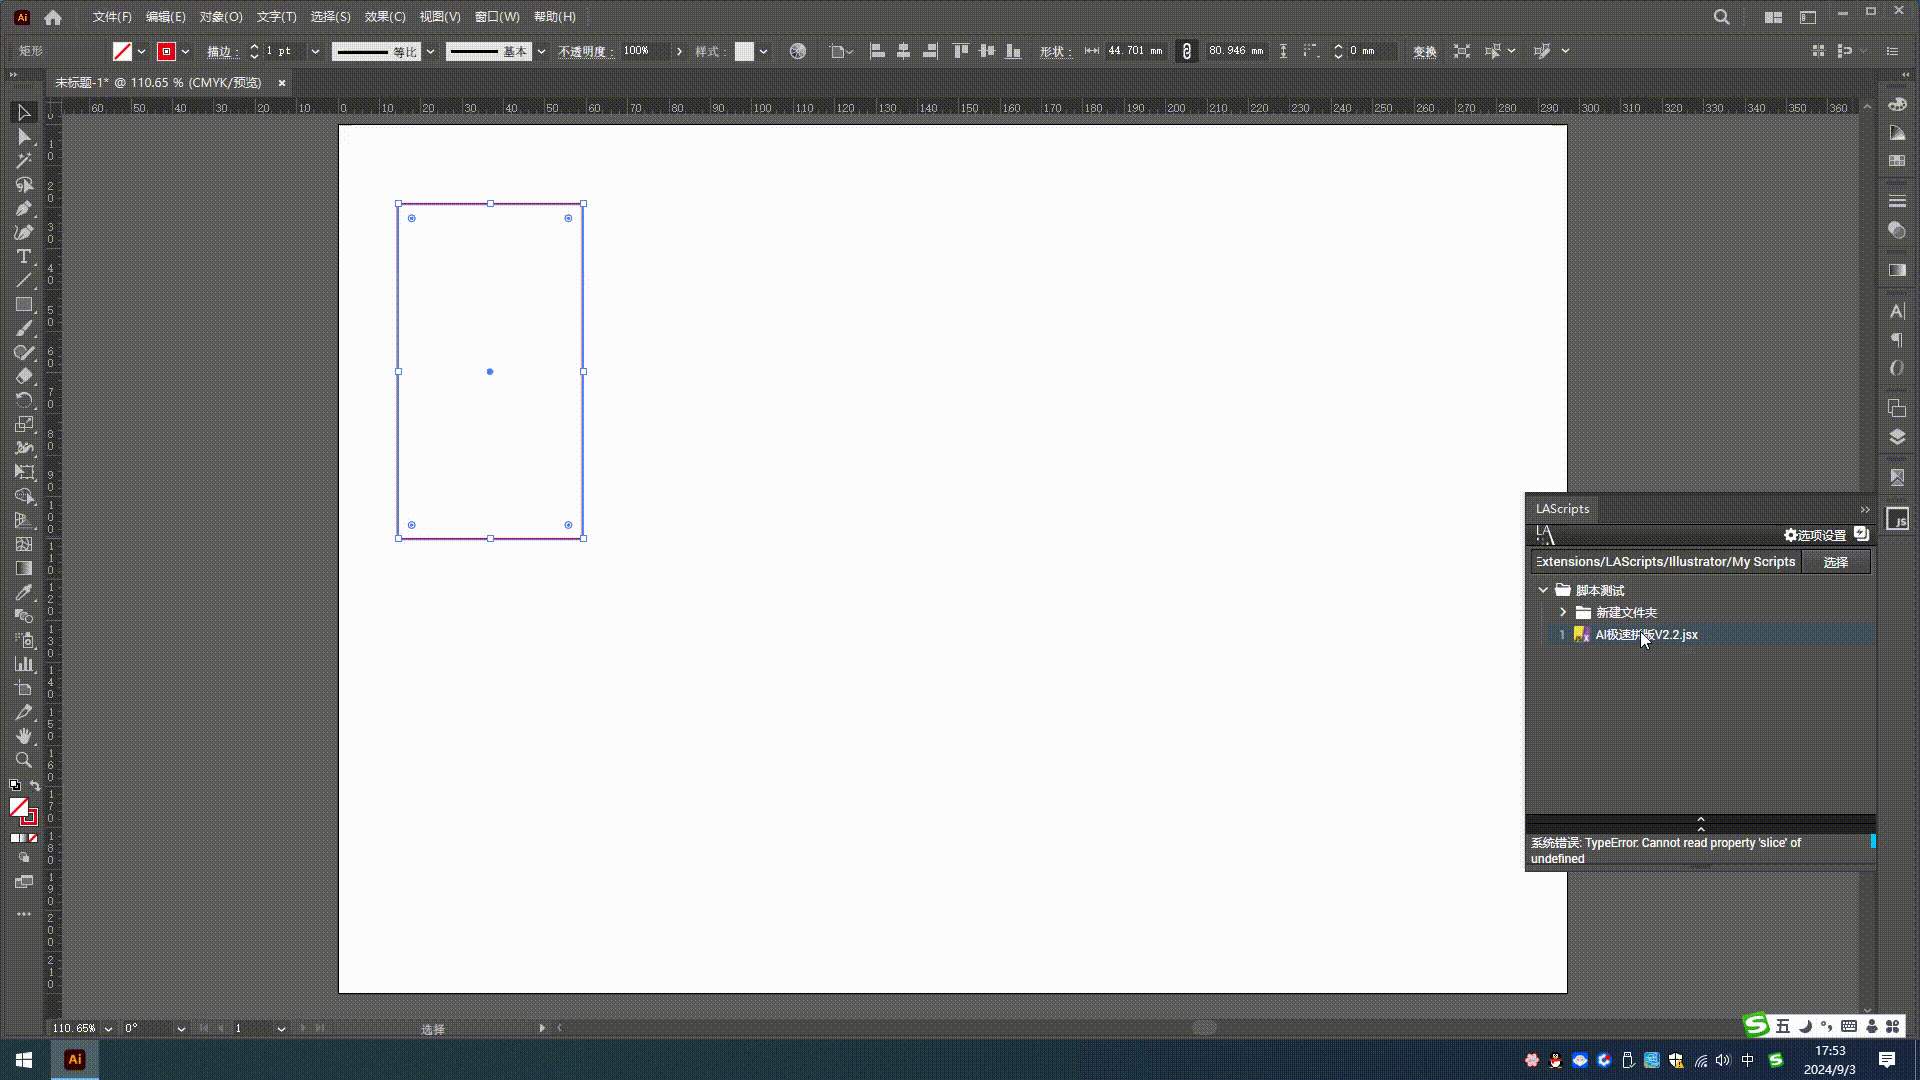Screen dimensions: 1920x1080
Task: Open the 编辑(E) menu
Action: tap(165, 17)
